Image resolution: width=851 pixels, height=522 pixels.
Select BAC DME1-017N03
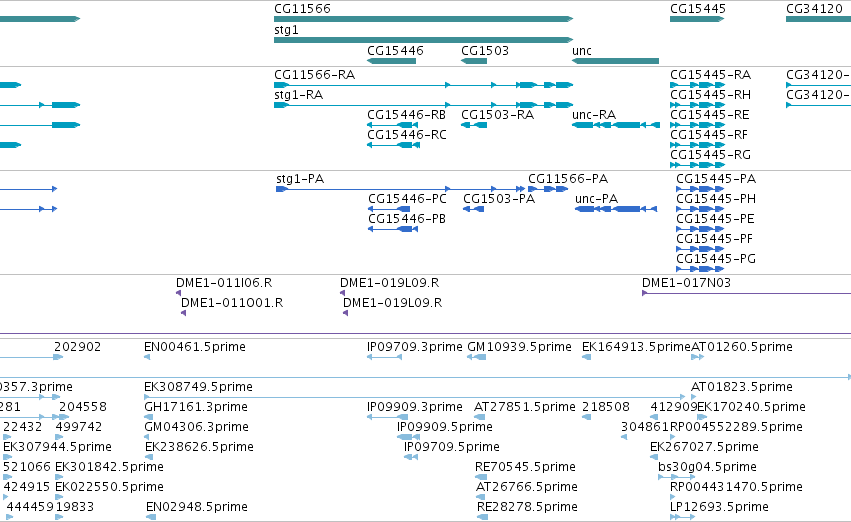(686, 283)
